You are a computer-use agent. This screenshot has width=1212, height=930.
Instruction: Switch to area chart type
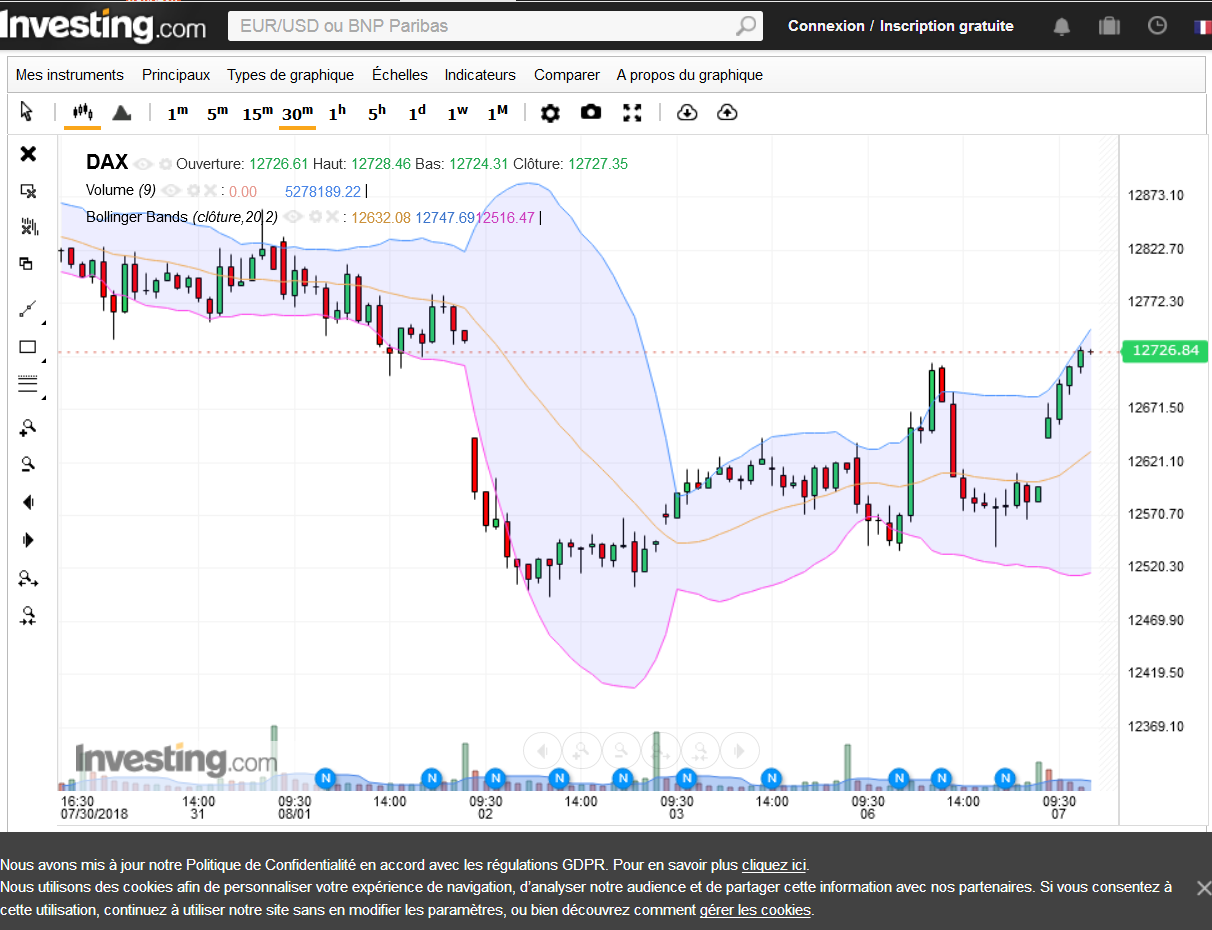pos(122,112)
